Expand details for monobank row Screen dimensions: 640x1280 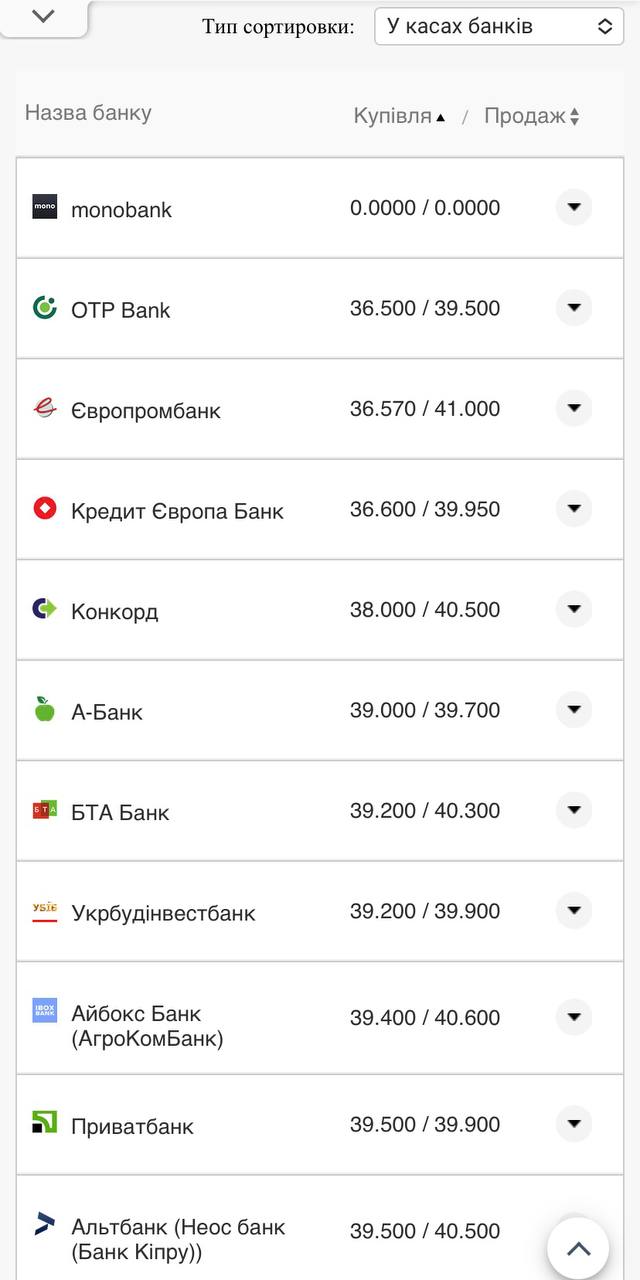[574, 208]
